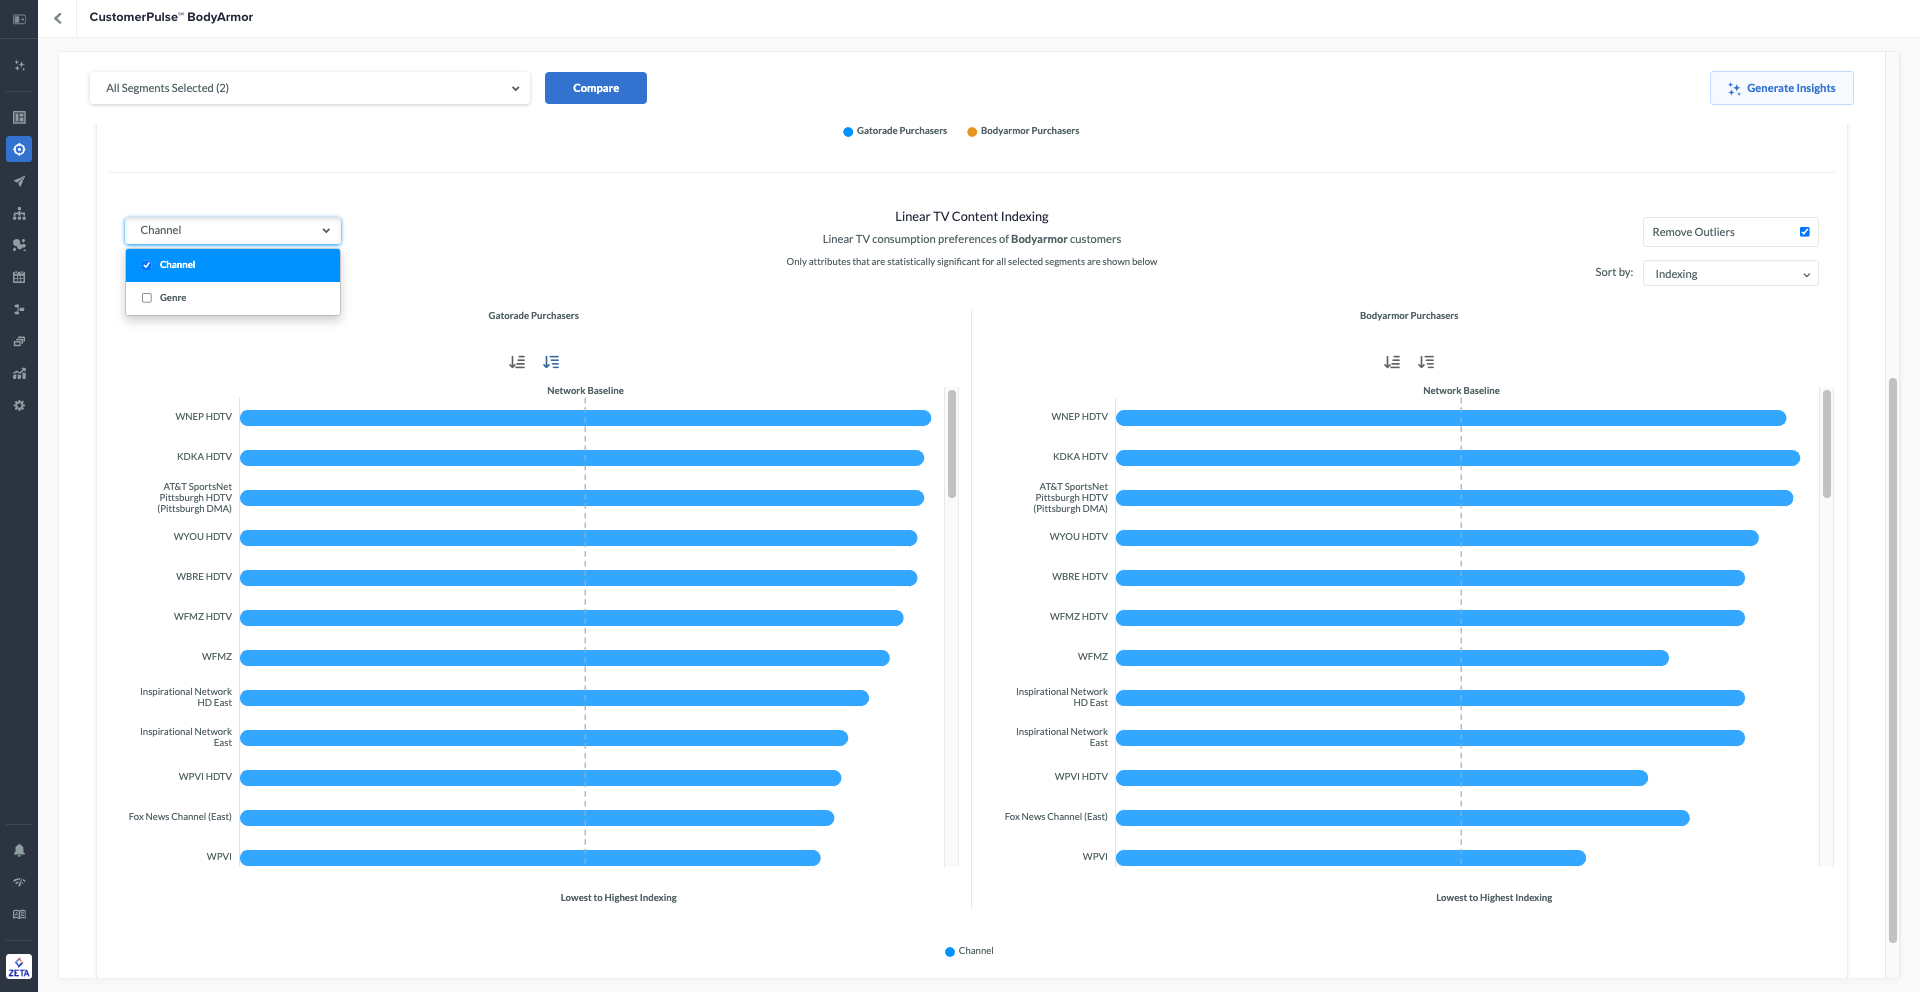Uncheck the Remove Outliers checkbox
The width and height of the screenshot is (1920, 992).
[1805, 232]
